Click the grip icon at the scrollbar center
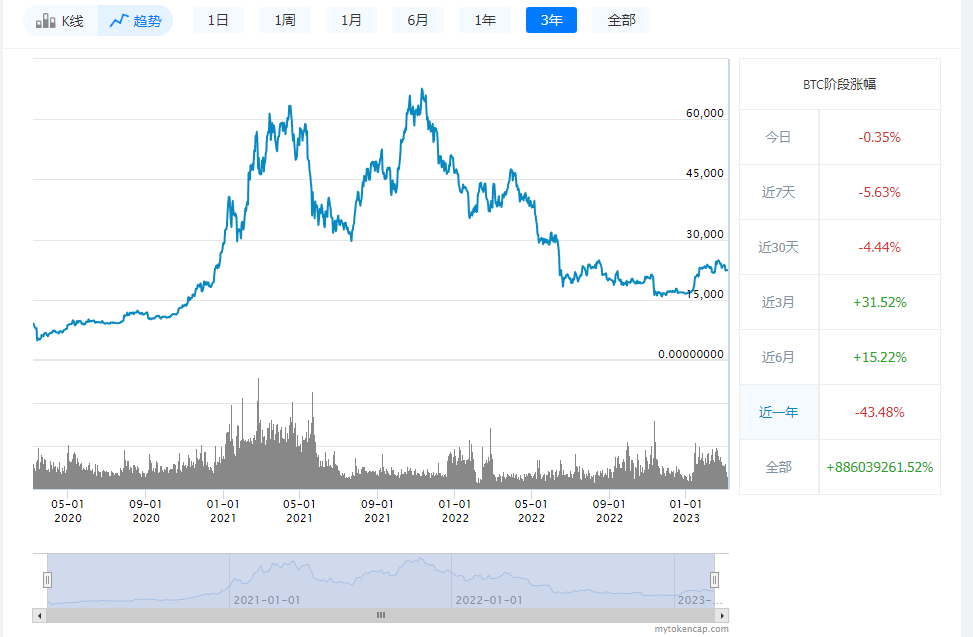The width and height of the screenshot is (973, 637). click(381, 616)
